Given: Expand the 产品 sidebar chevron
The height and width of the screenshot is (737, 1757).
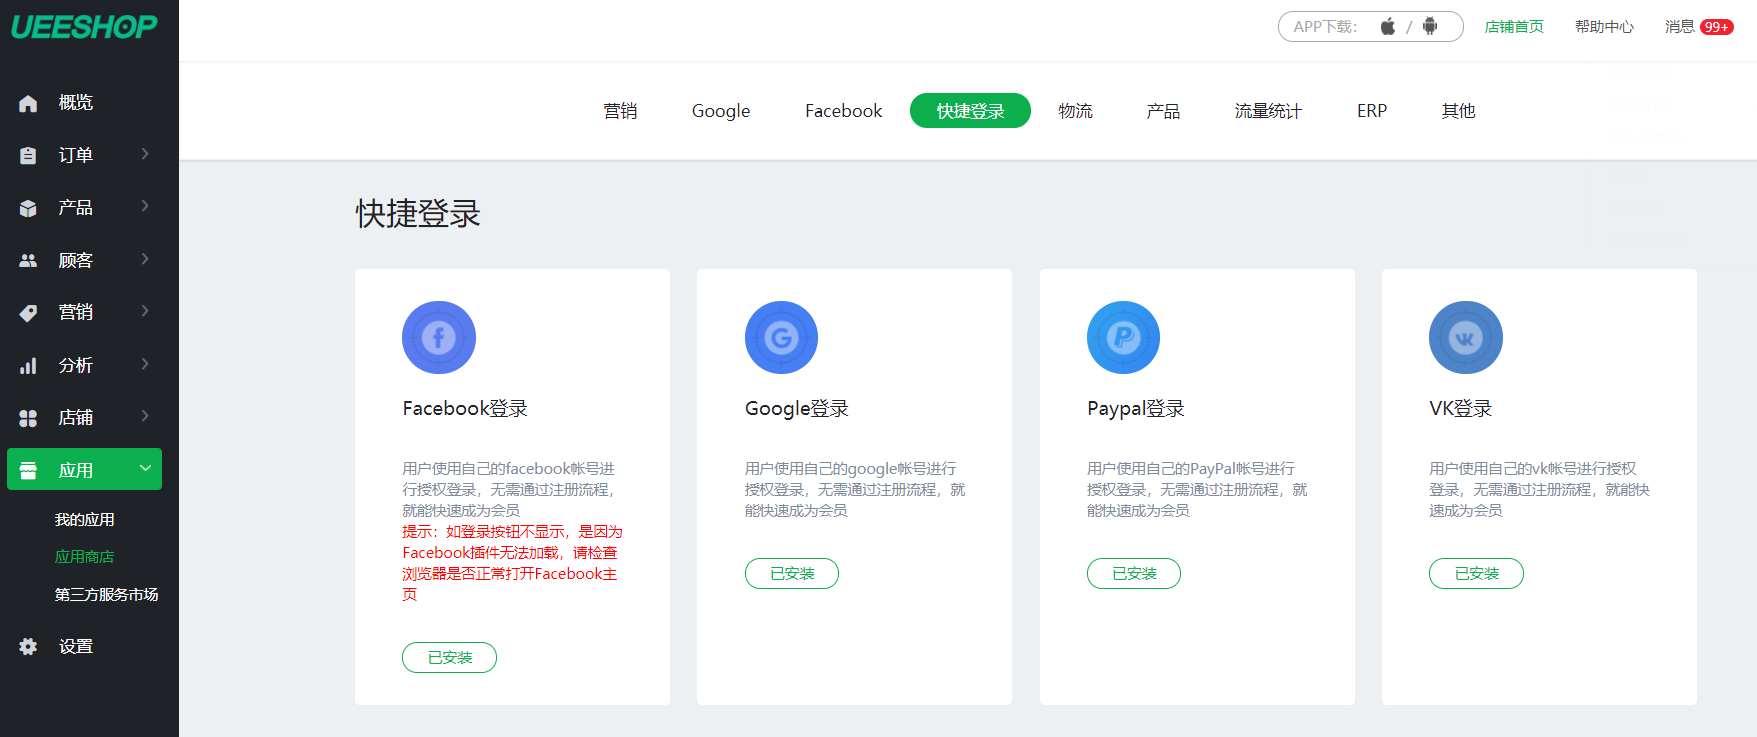Looking at the screenshot, I should click(145, 206).
